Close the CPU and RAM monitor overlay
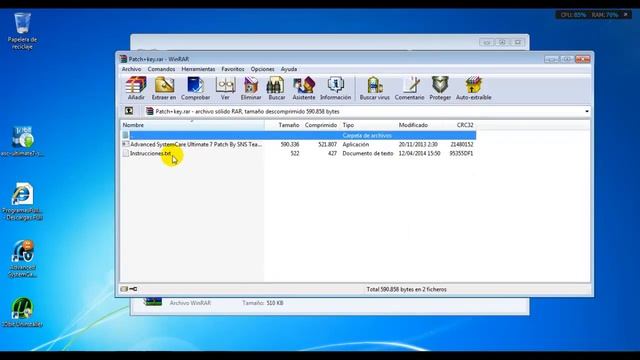Image resolution: width=640 pixels, height=360 pixels. coord(626,15)
